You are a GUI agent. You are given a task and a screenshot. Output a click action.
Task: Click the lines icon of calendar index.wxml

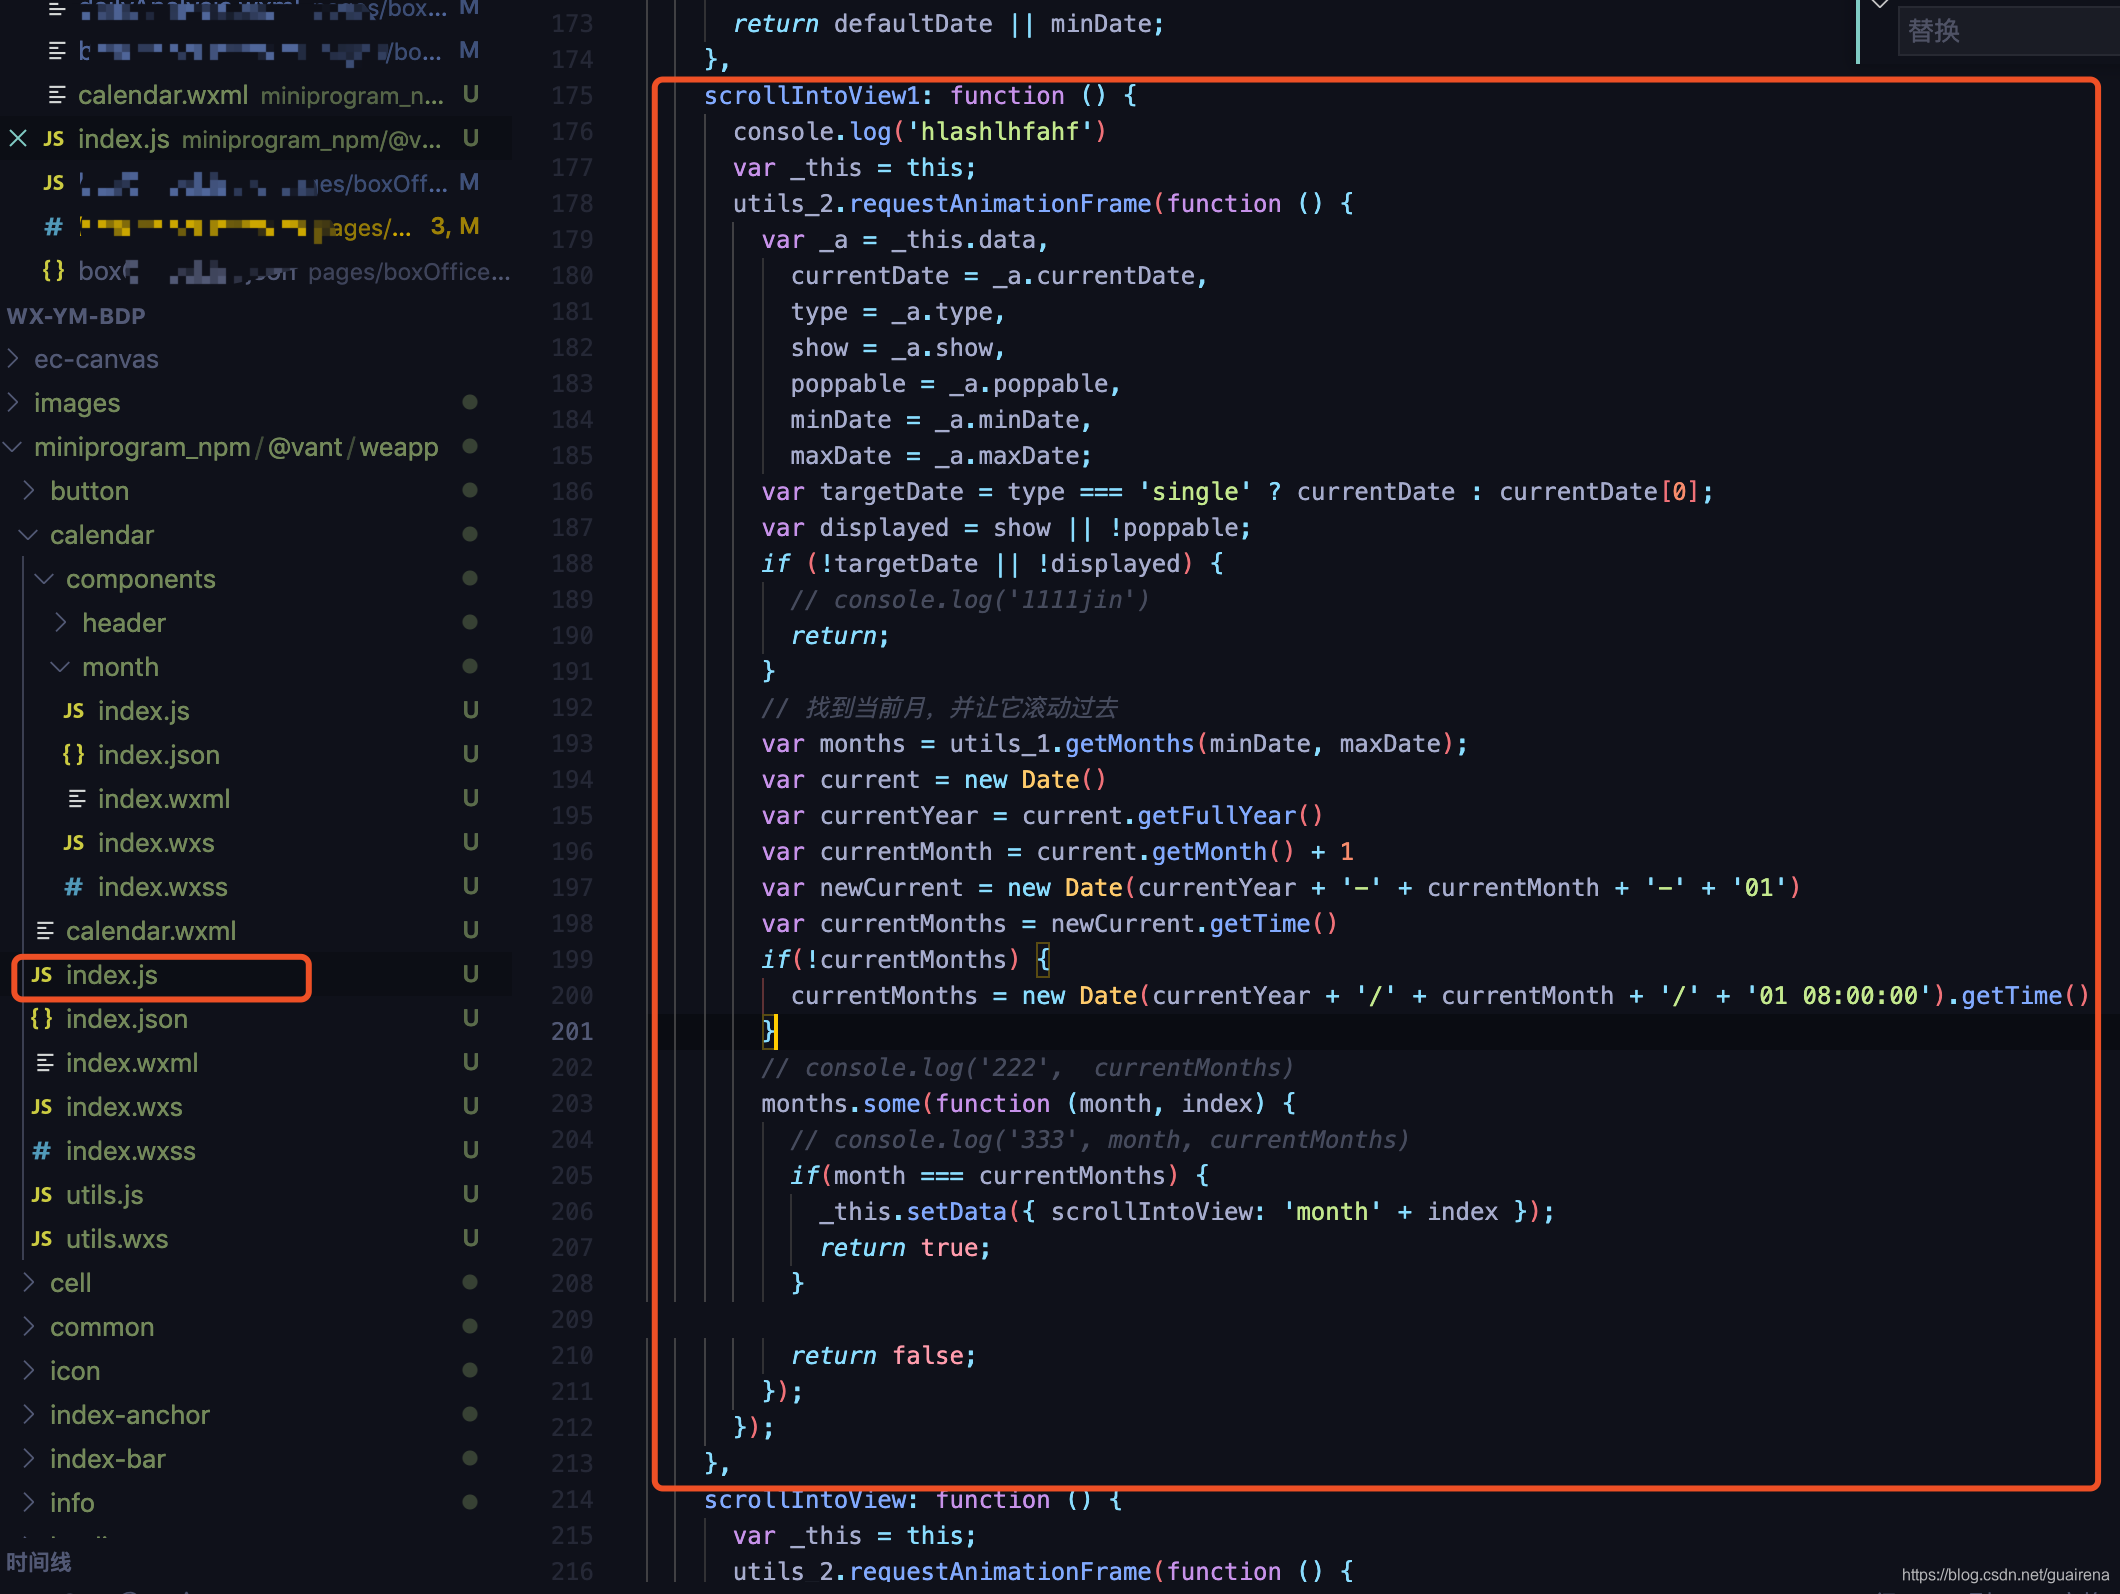[x=45, y=1063]
